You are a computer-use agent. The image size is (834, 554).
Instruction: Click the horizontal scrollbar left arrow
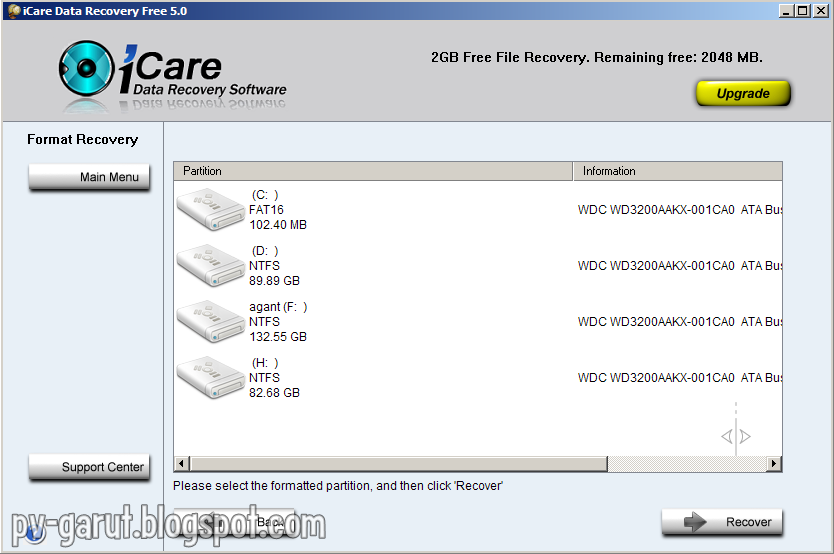click(181, 464)
